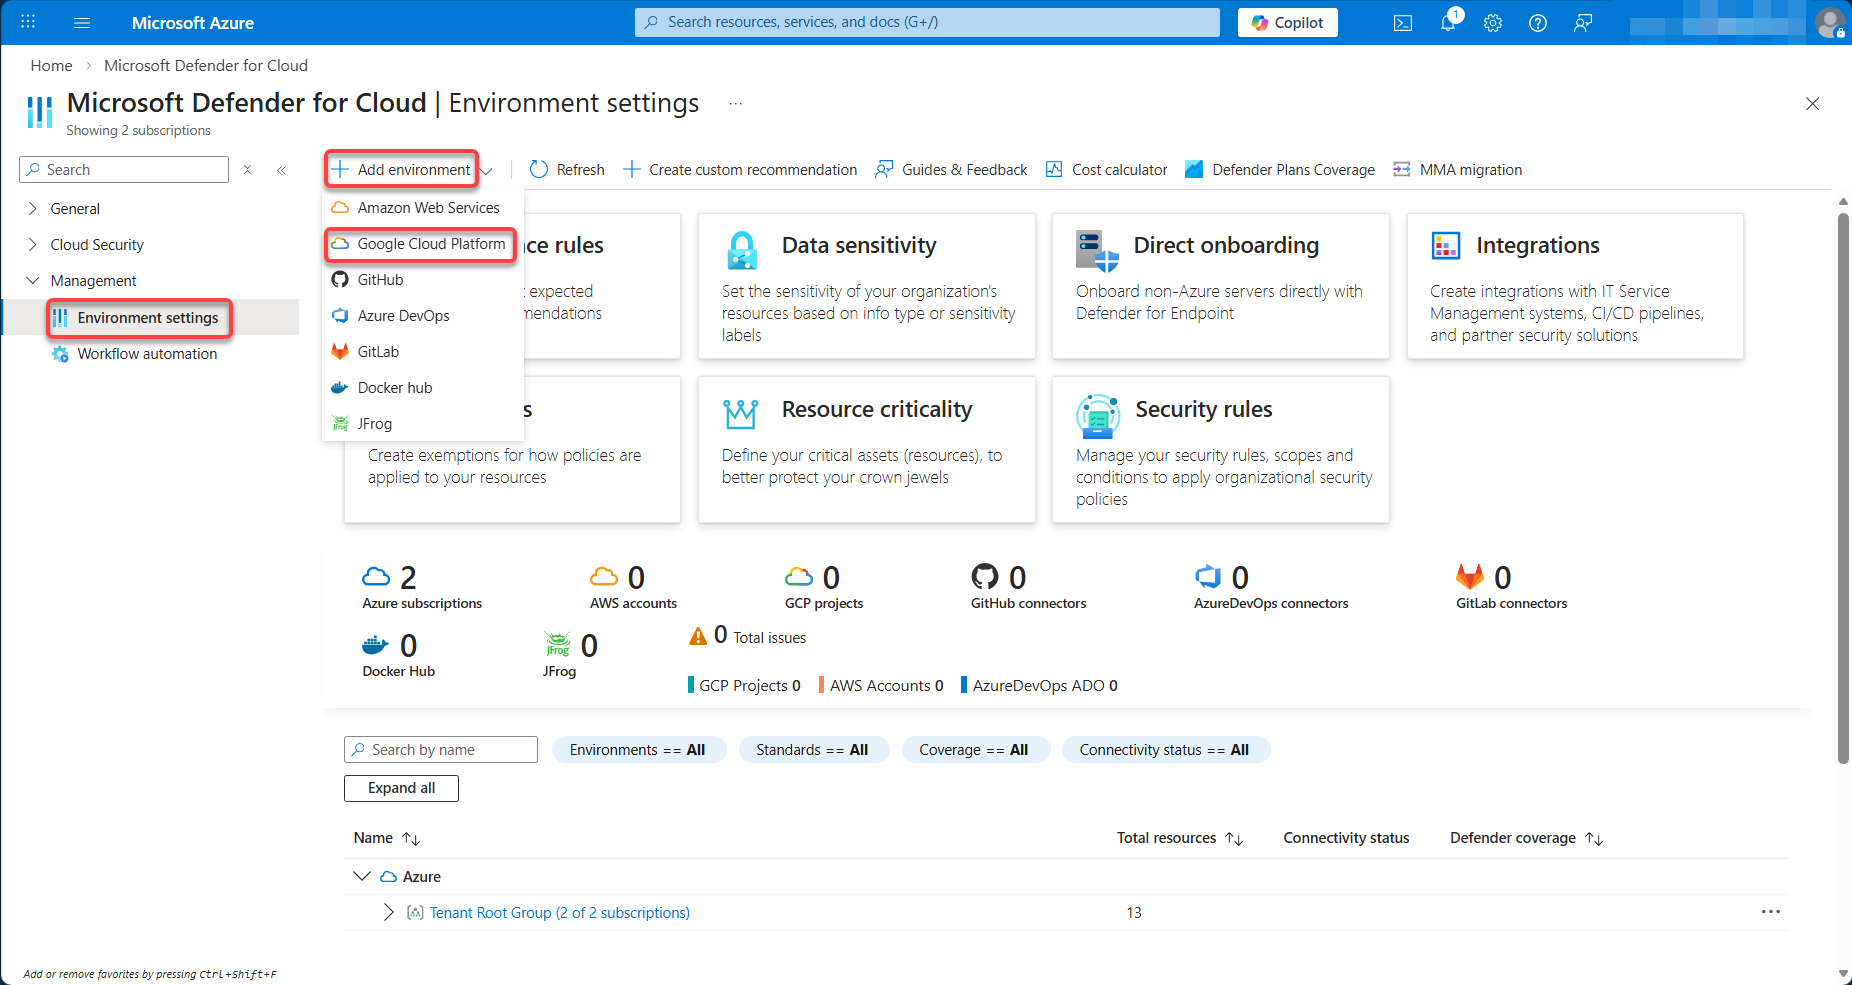The height and width of the screenshot is (985, 1852).
Task: Collapse the sidebar with double chevron
Action: coord(282,170)
